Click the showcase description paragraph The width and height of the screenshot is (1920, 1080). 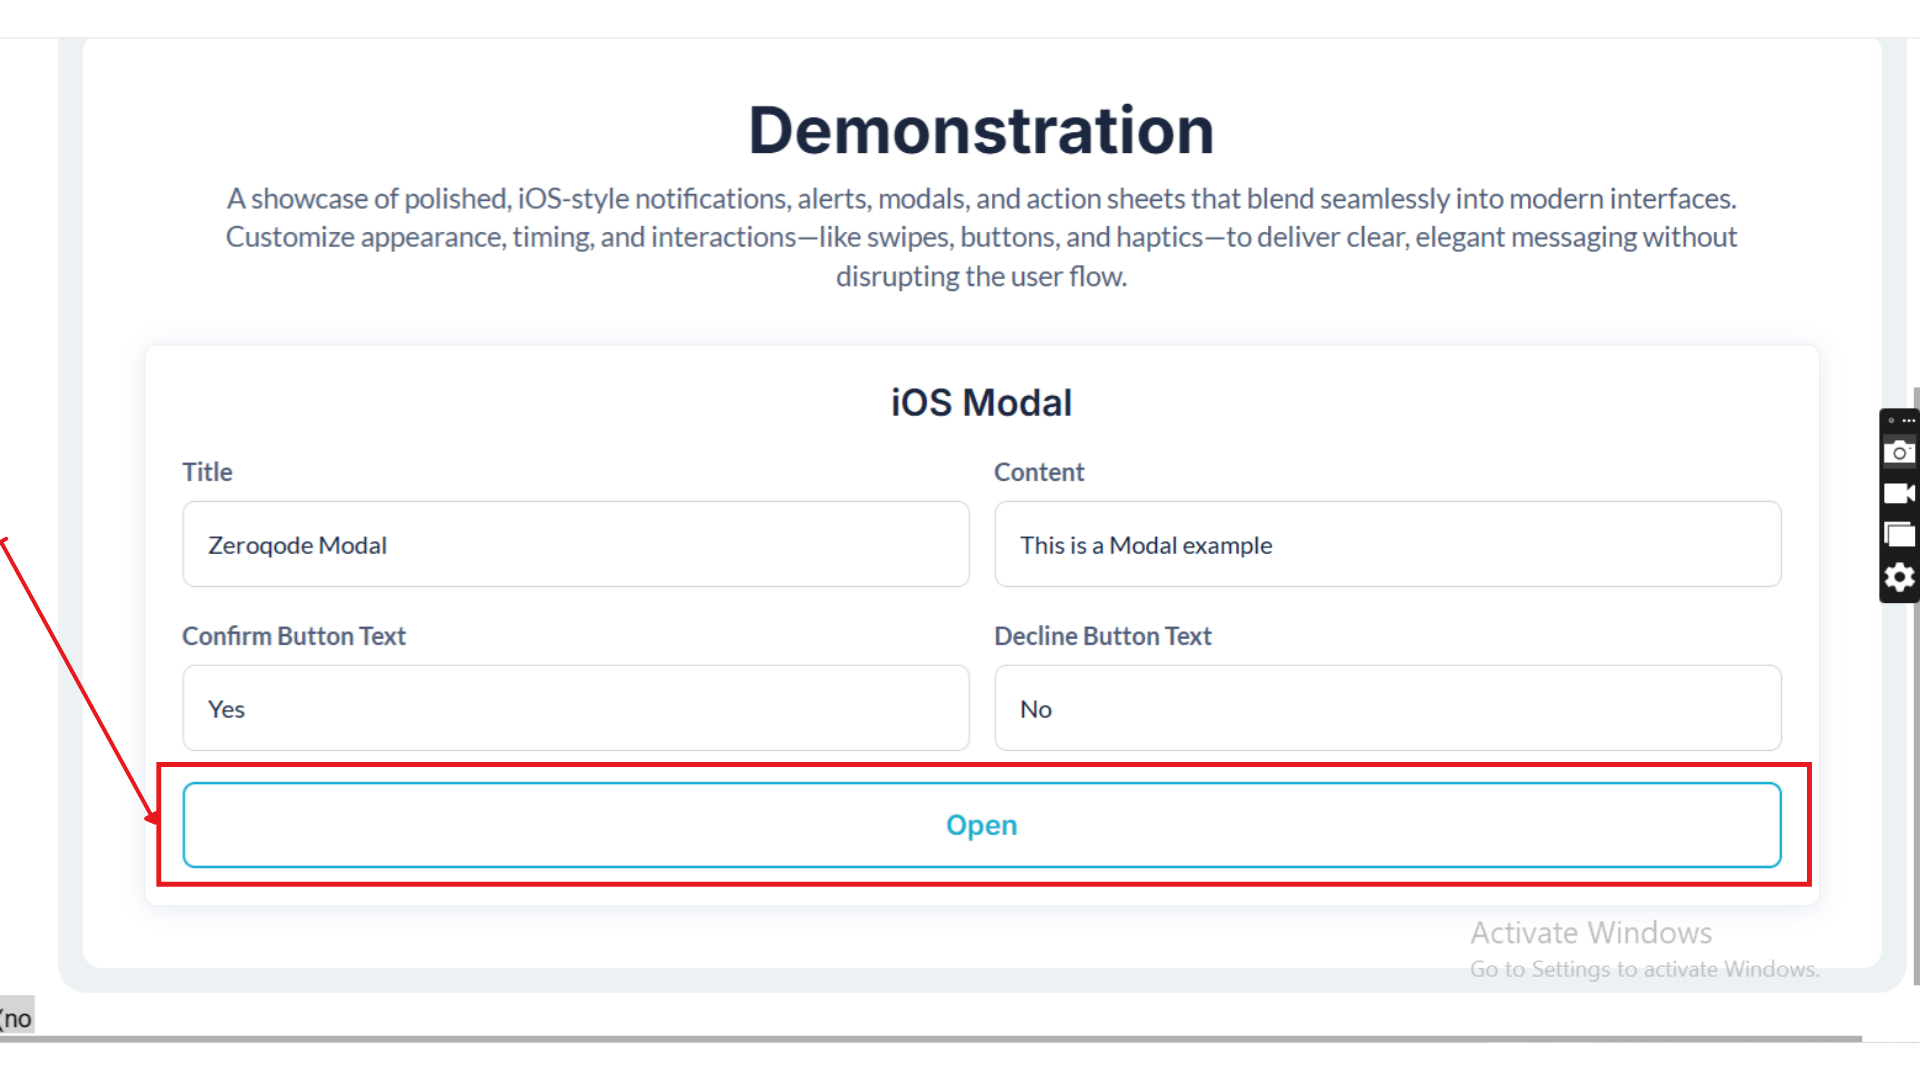pos(981,237)
